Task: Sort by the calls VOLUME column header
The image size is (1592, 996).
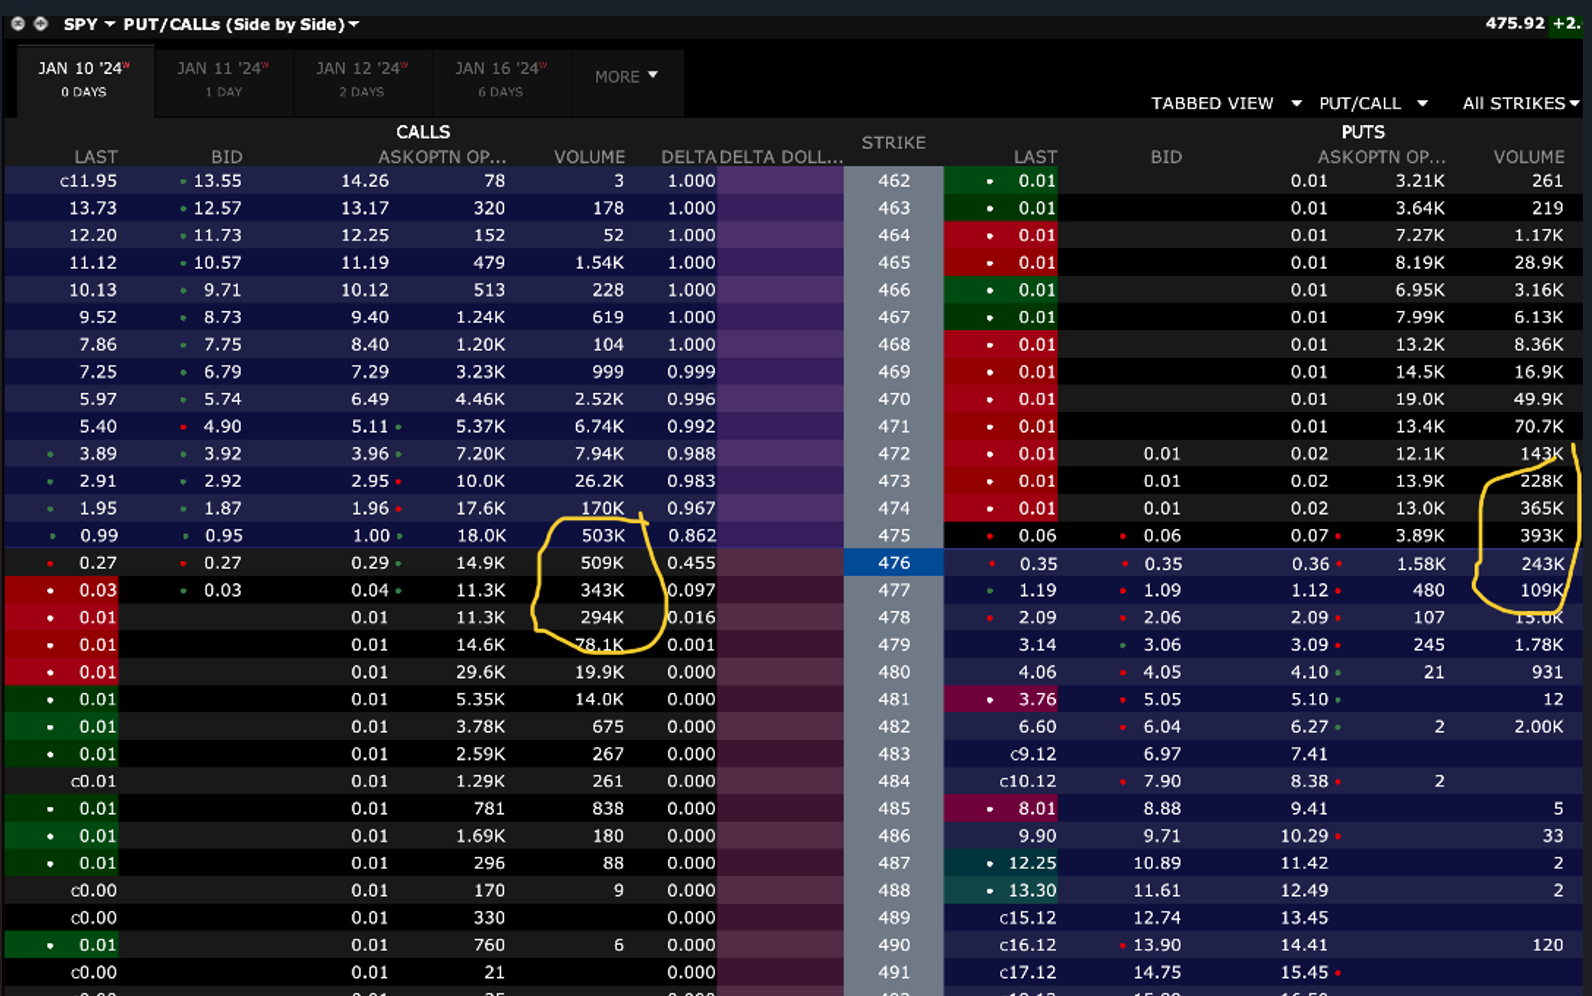Action: 589,157
